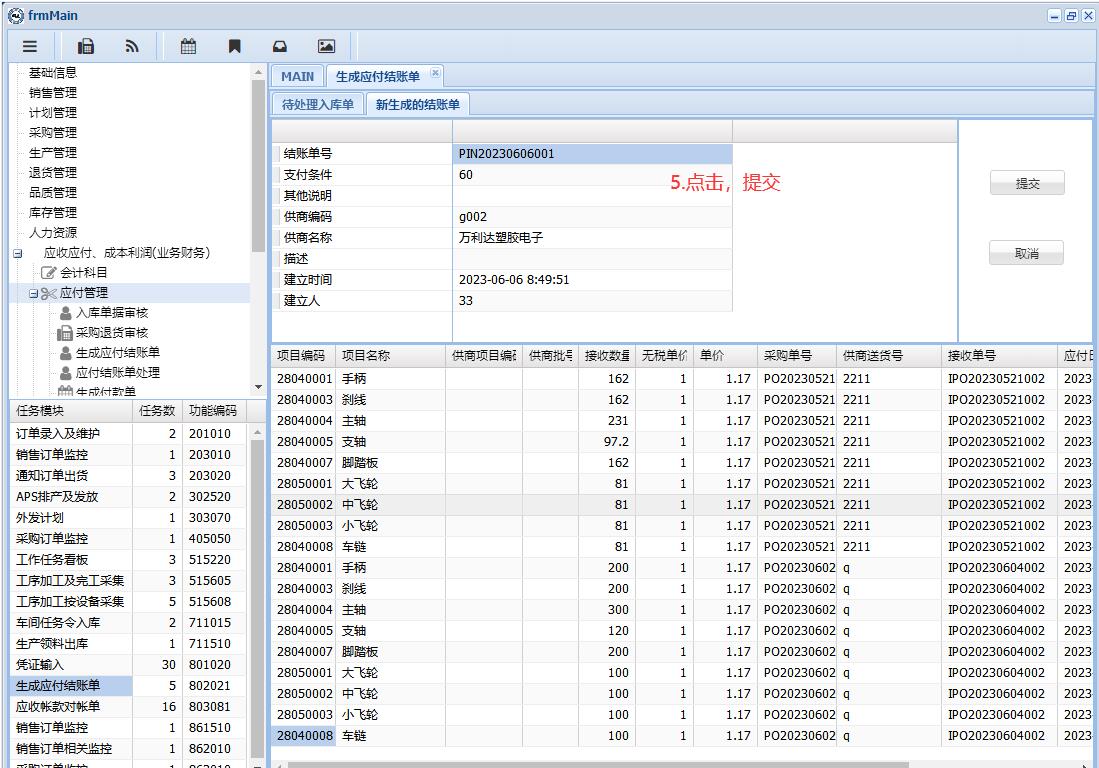Click the edit icon beside 会计科目

(48, 273)
